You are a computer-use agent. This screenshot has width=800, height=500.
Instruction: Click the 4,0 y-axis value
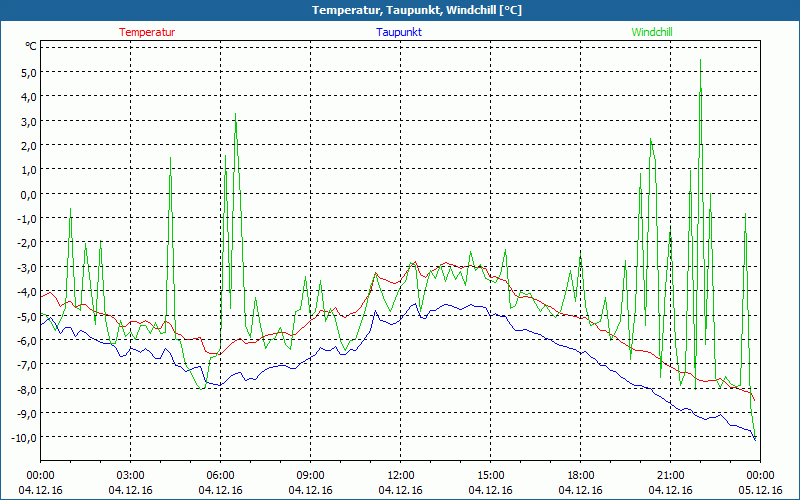(29, 96)
